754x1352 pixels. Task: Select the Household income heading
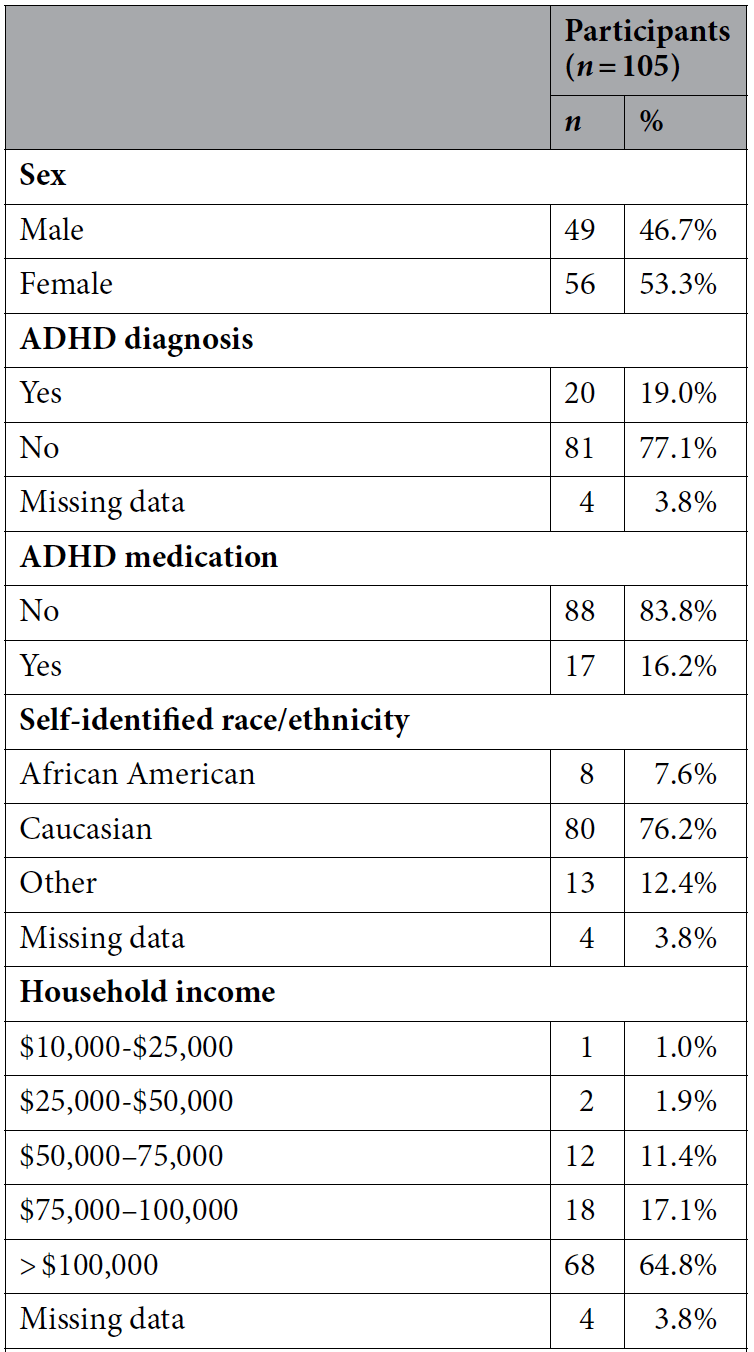point(148,992)
